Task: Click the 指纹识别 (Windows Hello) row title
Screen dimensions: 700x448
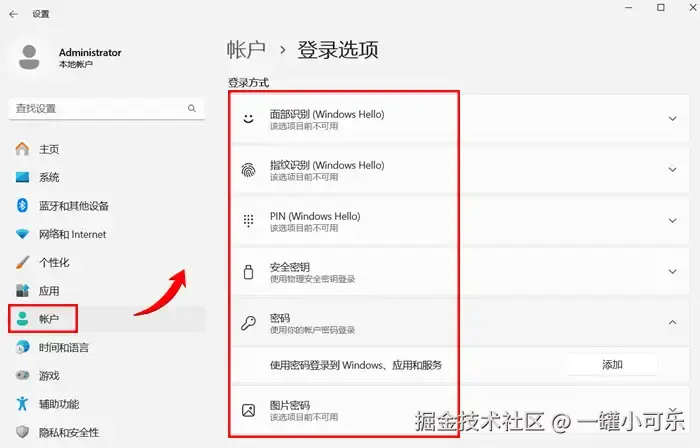Action: pyautogui.click(x=327, y=165)
